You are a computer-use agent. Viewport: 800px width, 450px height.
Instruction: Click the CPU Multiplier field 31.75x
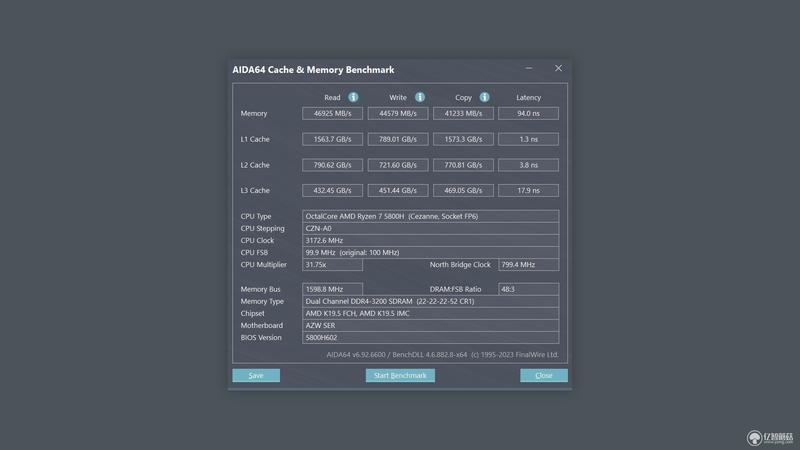(x=333, y=265)
